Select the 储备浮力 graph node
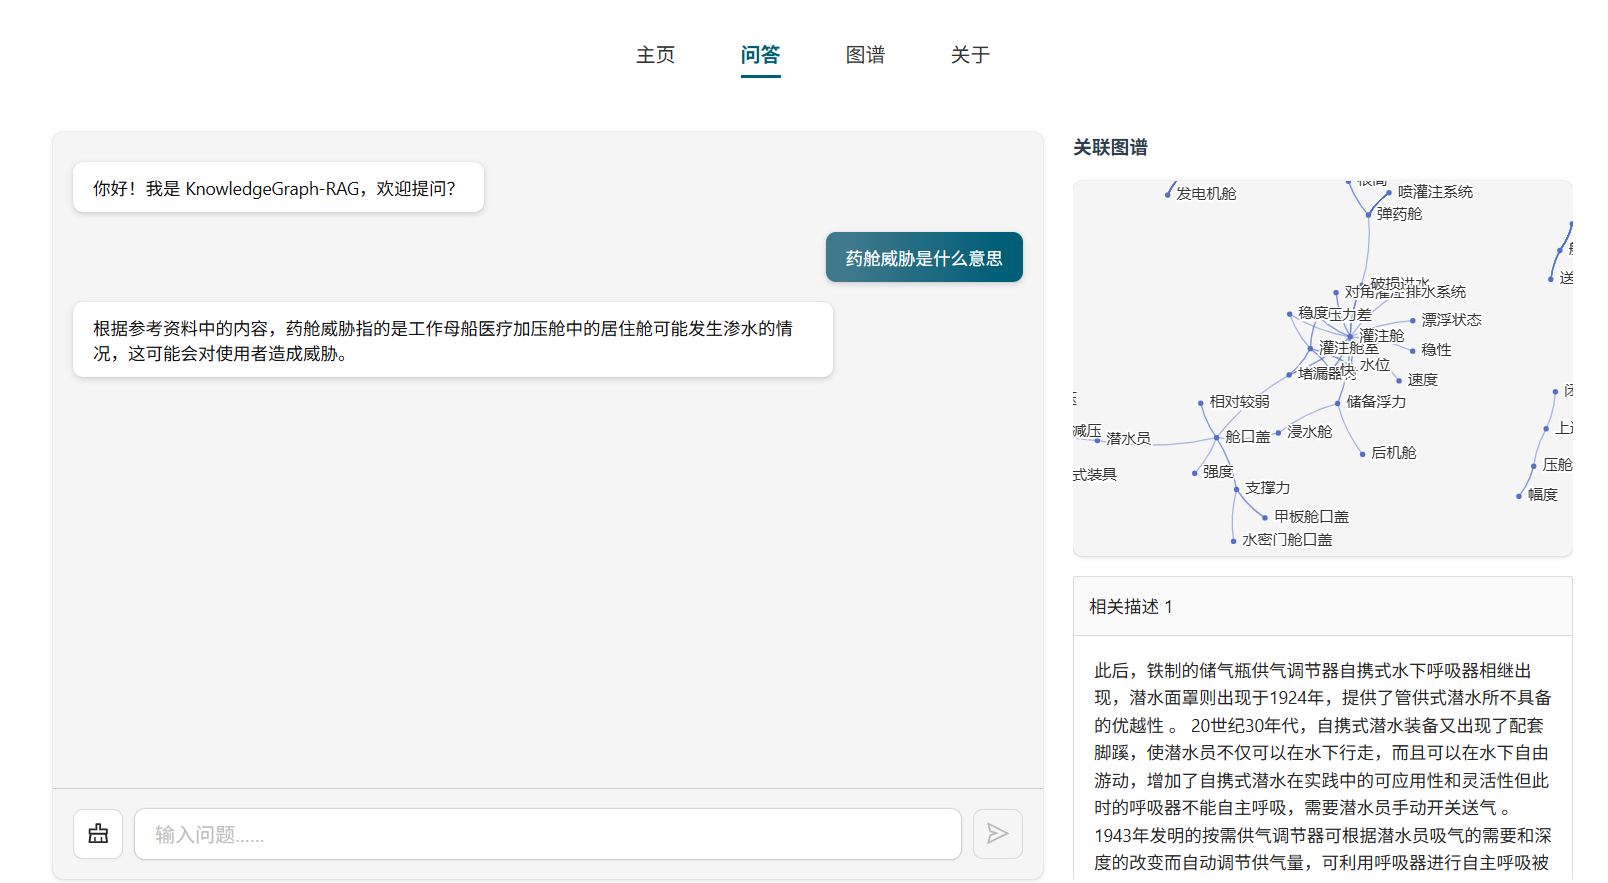The height and width of the screenshot is (883, 1608). point(1338,403)
